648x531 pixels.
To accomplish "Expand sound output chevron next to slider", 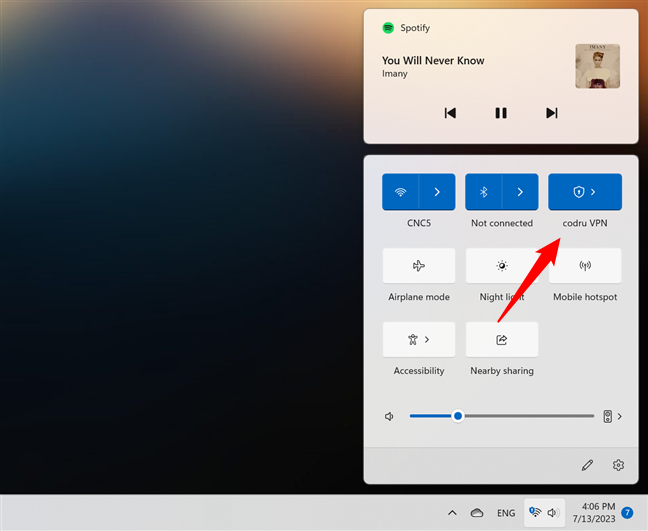I will coord(619,417).
